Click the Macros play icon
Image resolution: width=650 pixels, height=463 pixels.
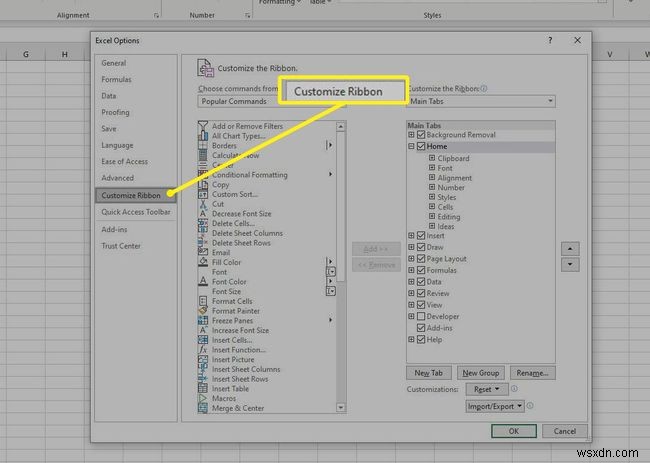coord(203,398)
